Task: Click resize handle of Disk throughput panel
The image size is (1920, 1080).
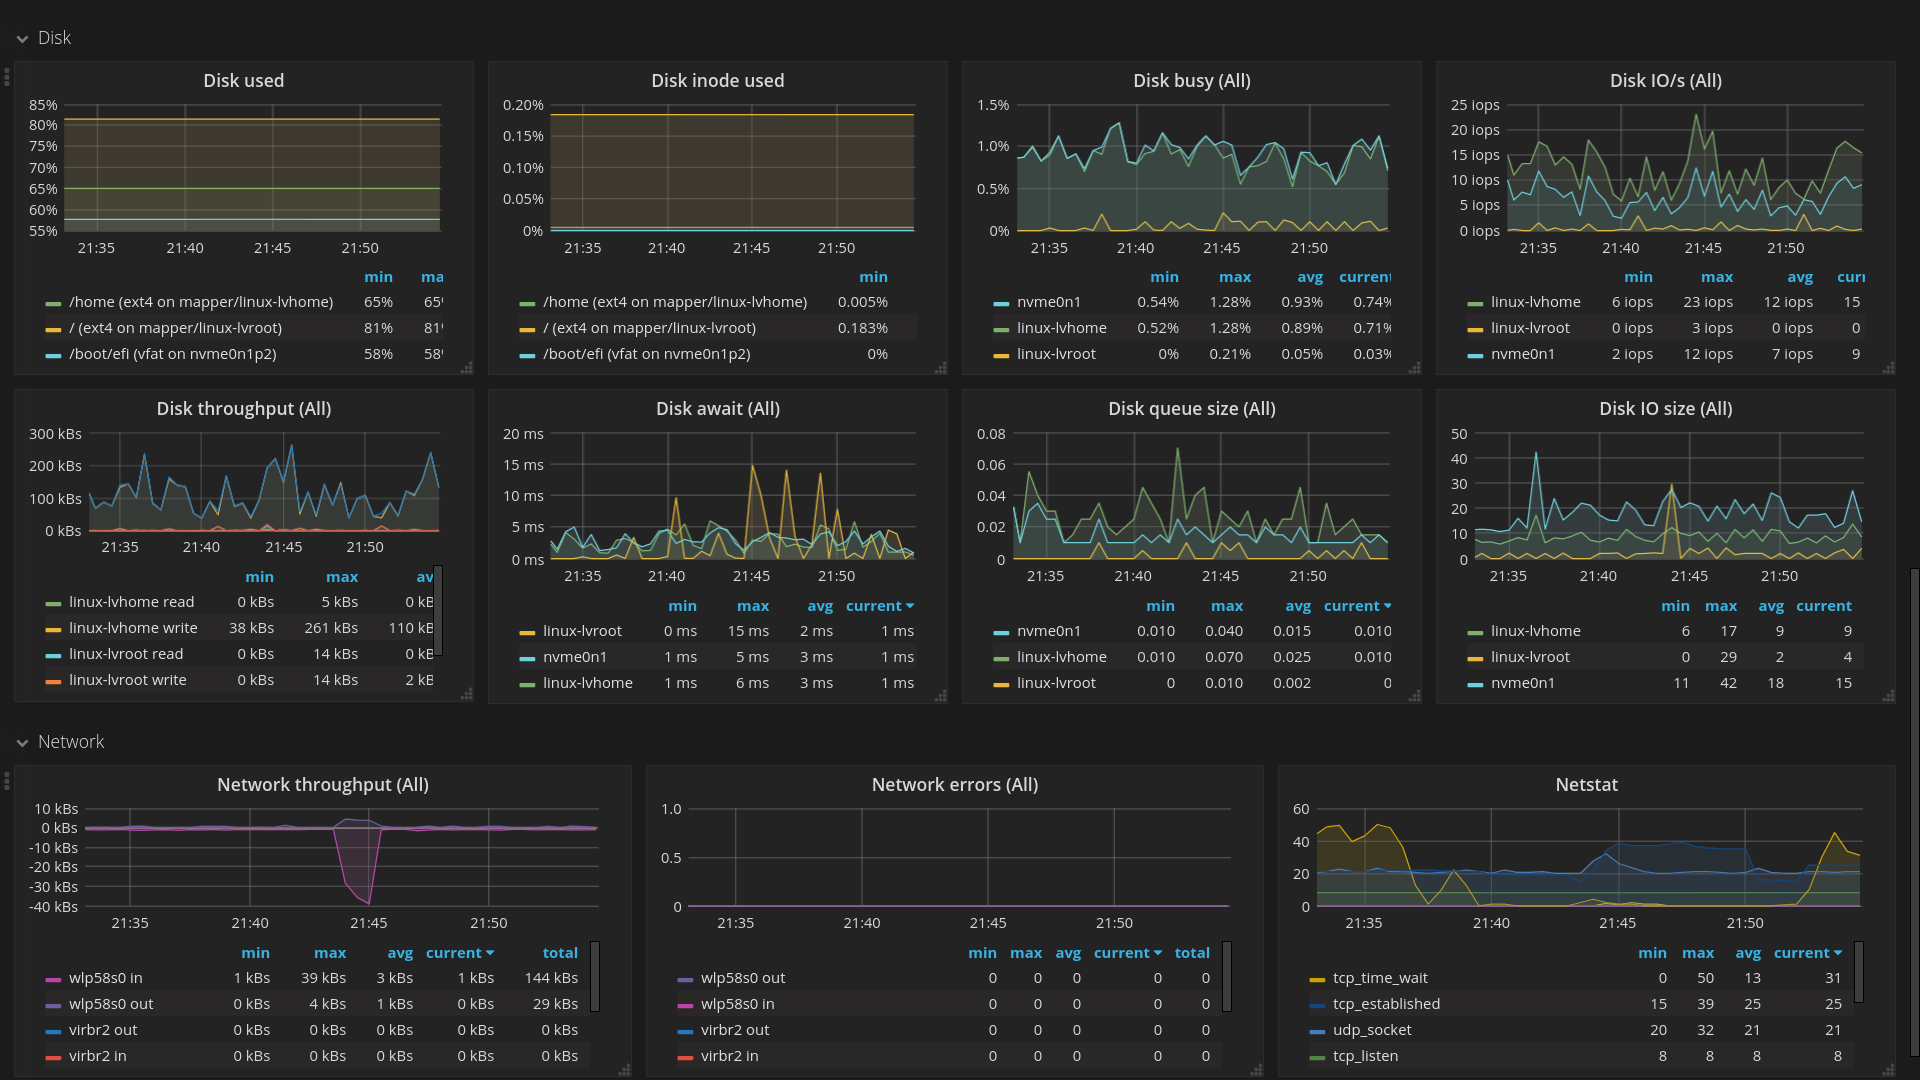Action: (466, 695)
